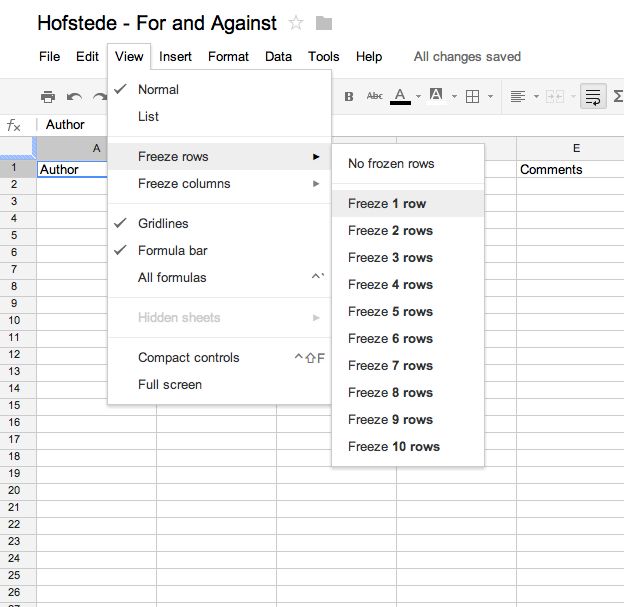Click the Undo arrow
624x607 pixels.
(x=74, y=97)
